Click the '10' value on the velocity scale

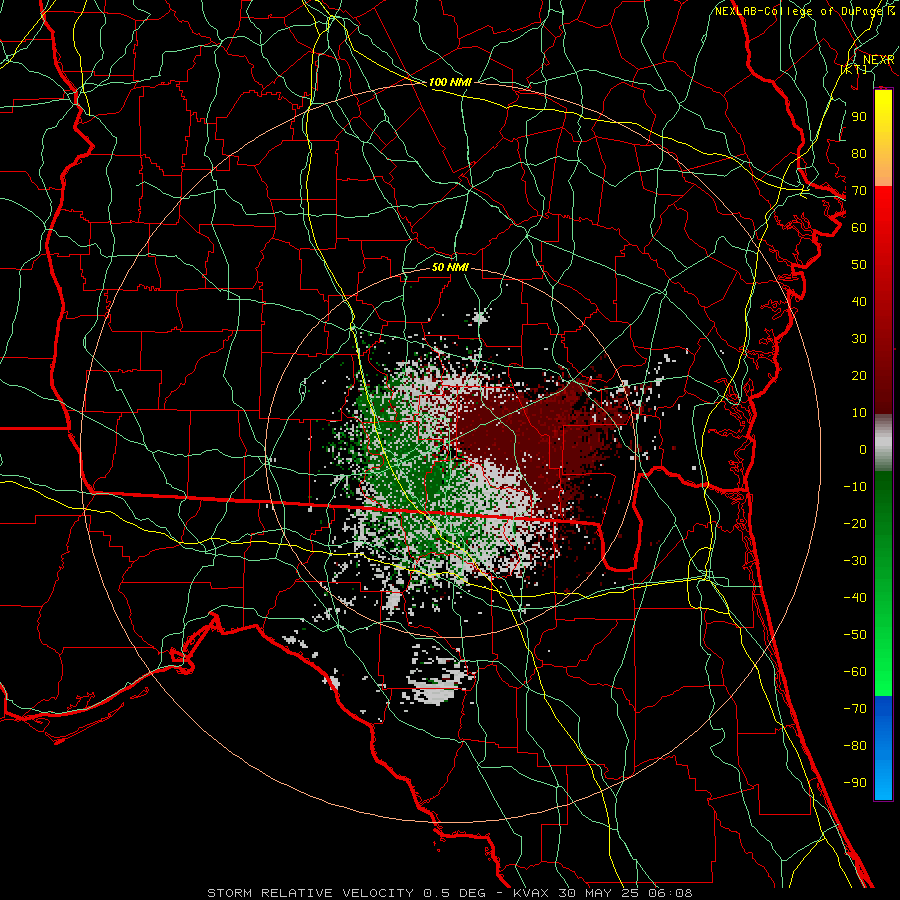(859, 413)
